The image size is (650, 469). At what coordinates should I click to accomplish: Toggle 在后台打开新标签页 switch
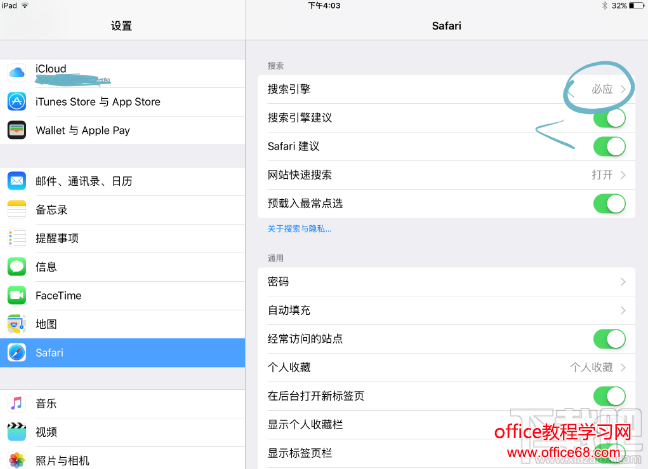point(609,396)
